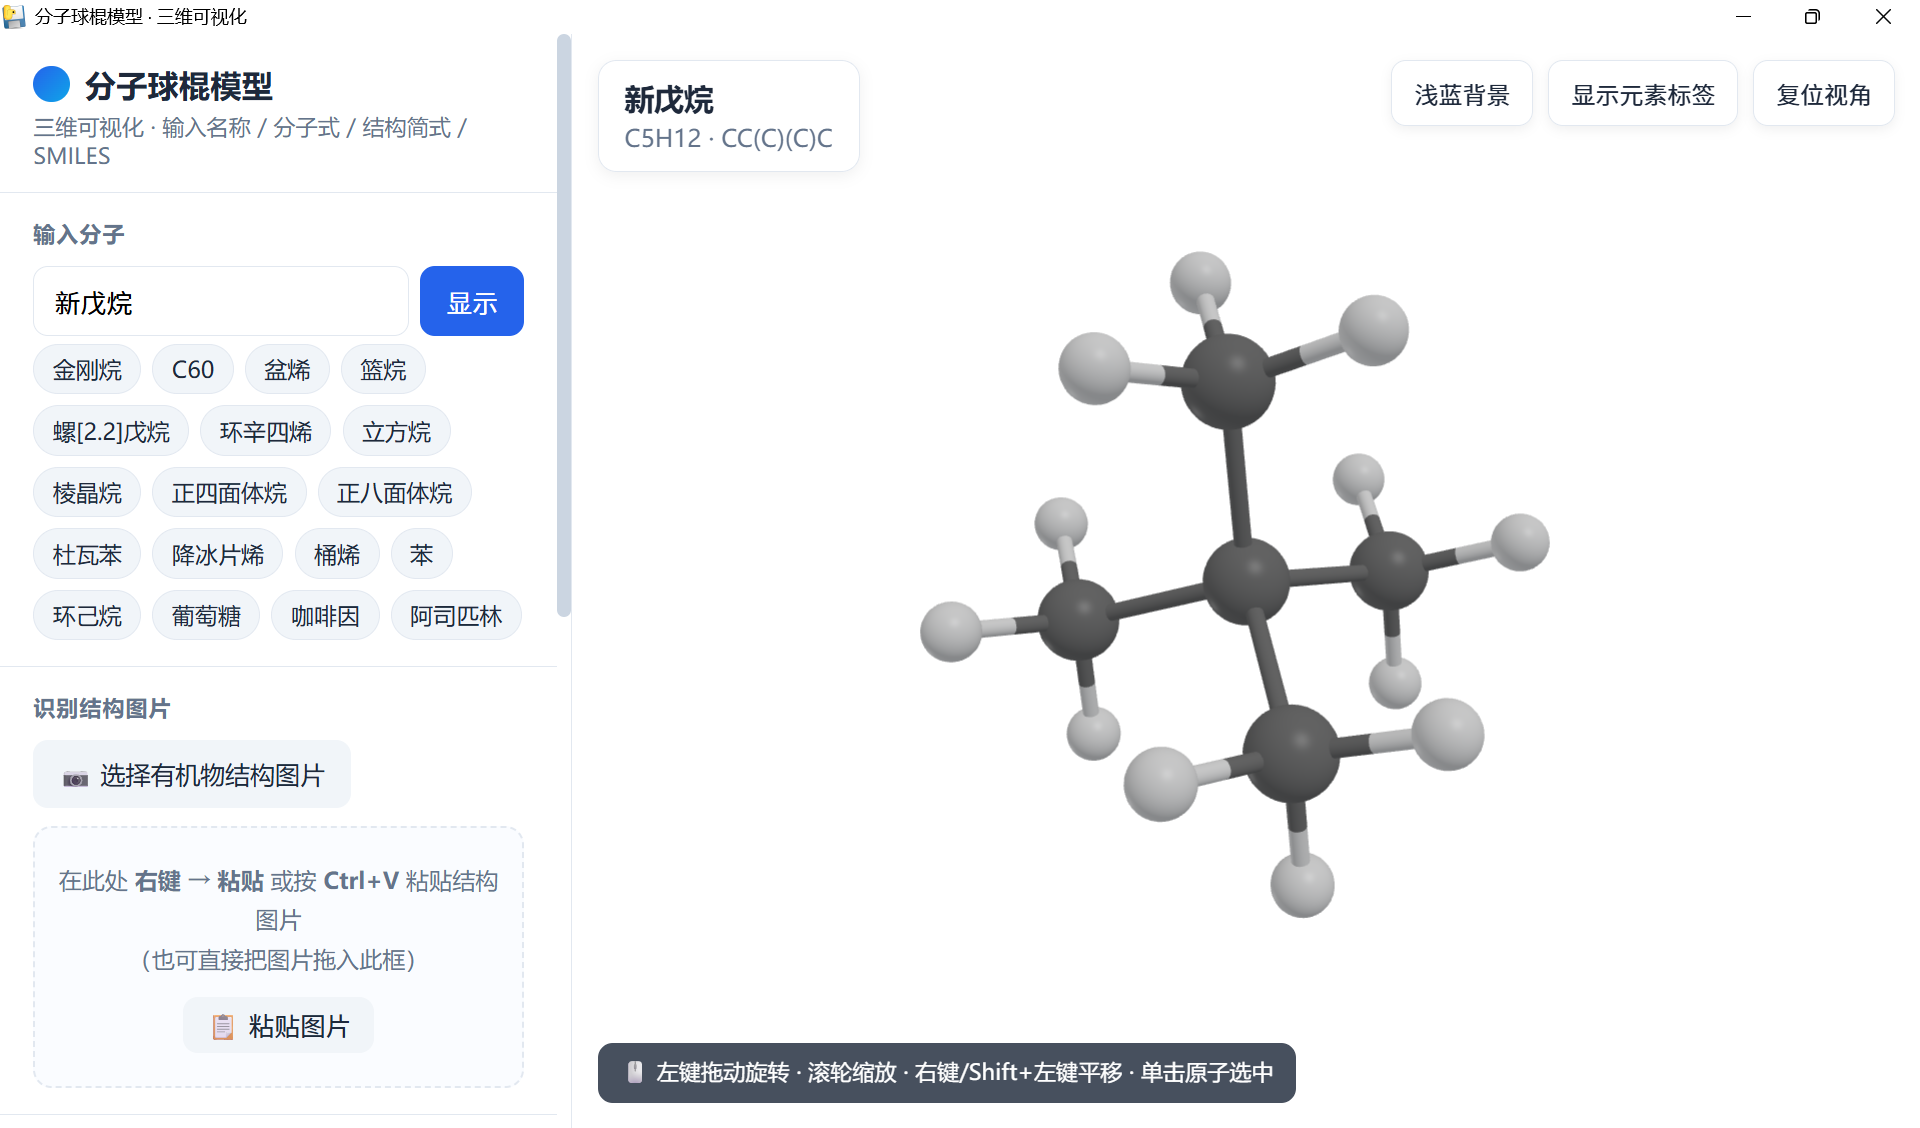
Task: Click the C5H12 · CC(C)(C)C formula text
Action: click(x=728, y=139)
